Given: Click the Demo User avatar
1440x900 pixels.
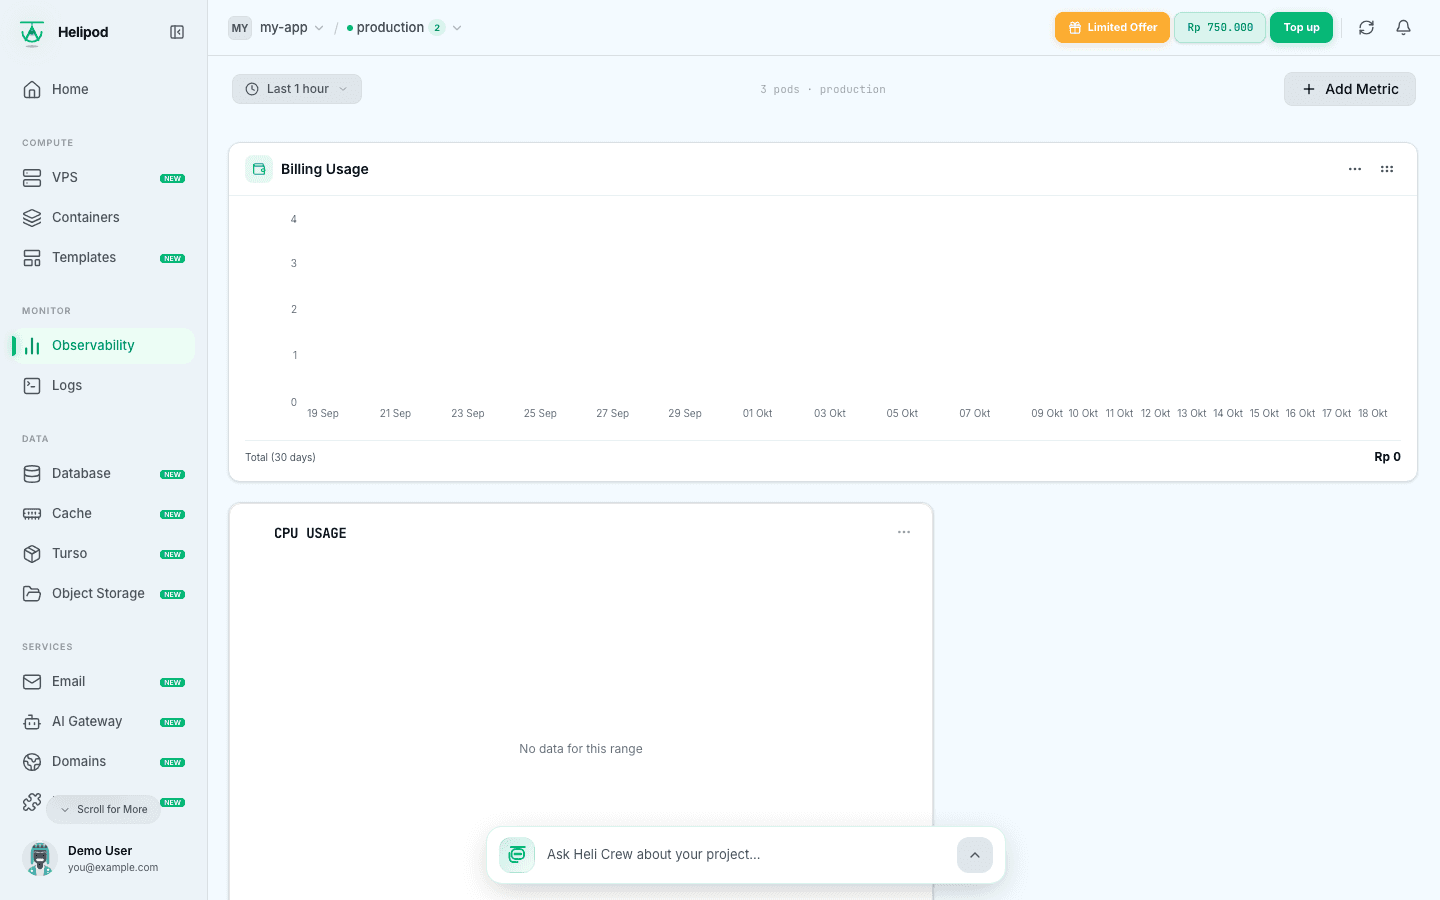Looking at the screenshot, I should pos(40,858).
